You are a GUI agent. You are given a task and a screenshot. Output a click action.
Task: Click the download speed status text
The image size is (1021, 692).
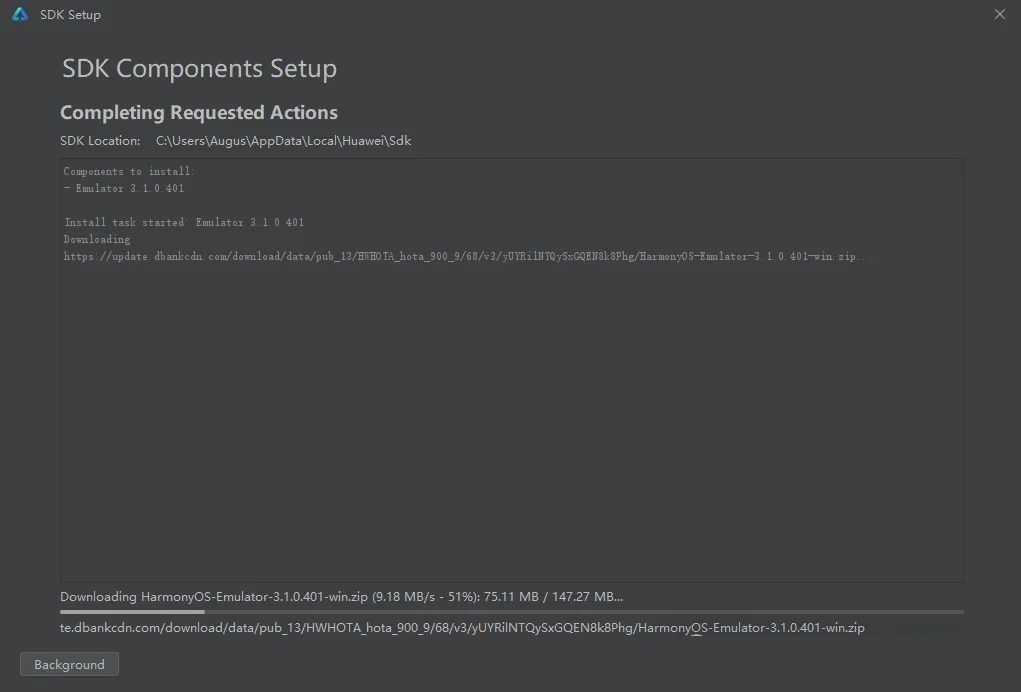pos(341,596)
